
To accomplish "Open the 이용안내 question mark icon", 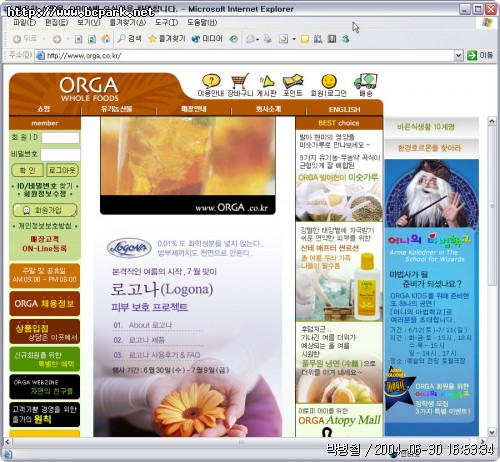I will (211, 86).
